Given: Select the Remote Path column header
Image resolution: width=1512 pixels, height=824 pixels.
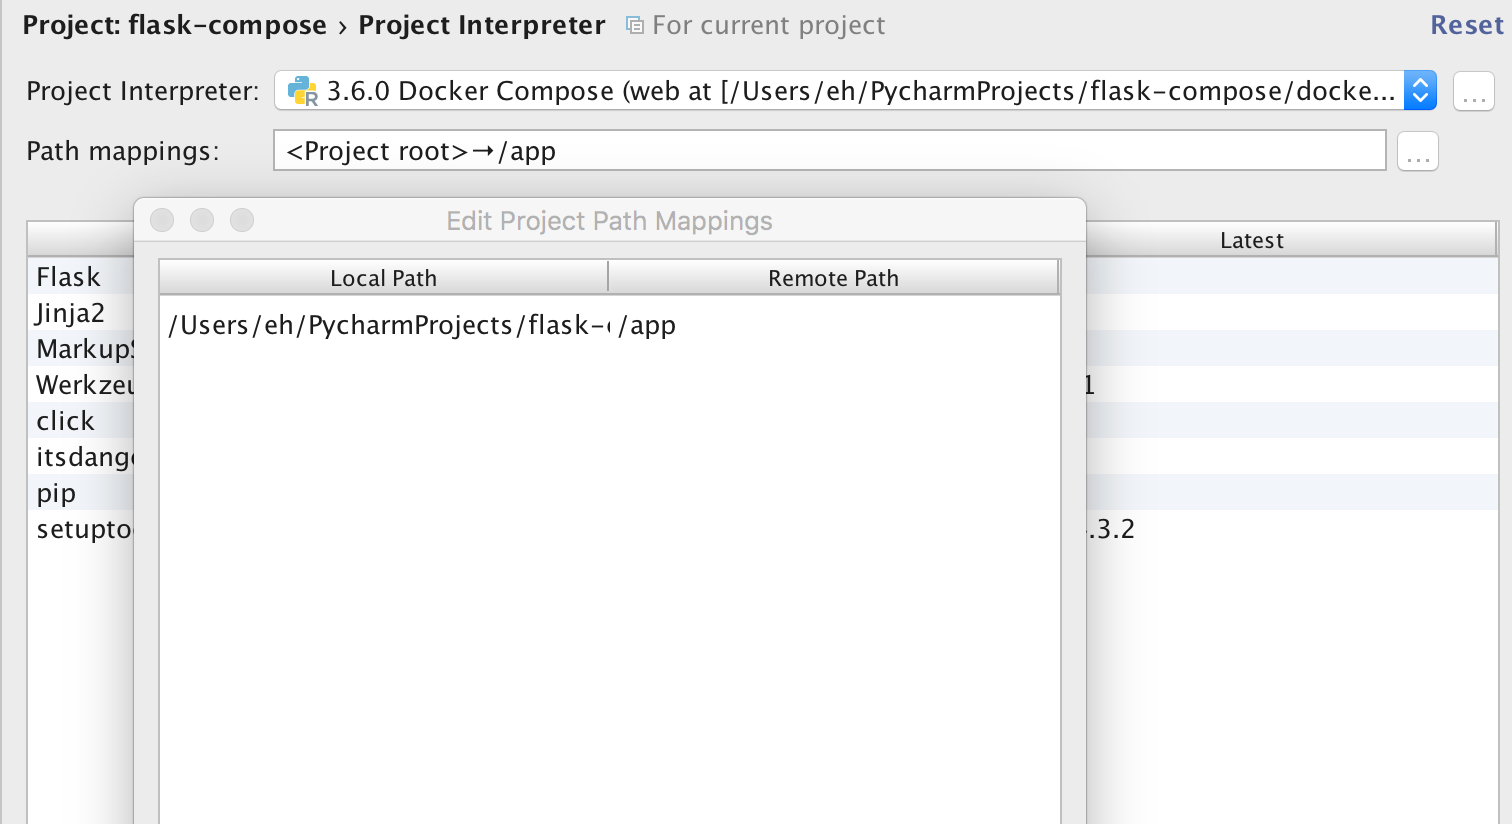Looking at the screenshot, I should (x=833, y=278).
